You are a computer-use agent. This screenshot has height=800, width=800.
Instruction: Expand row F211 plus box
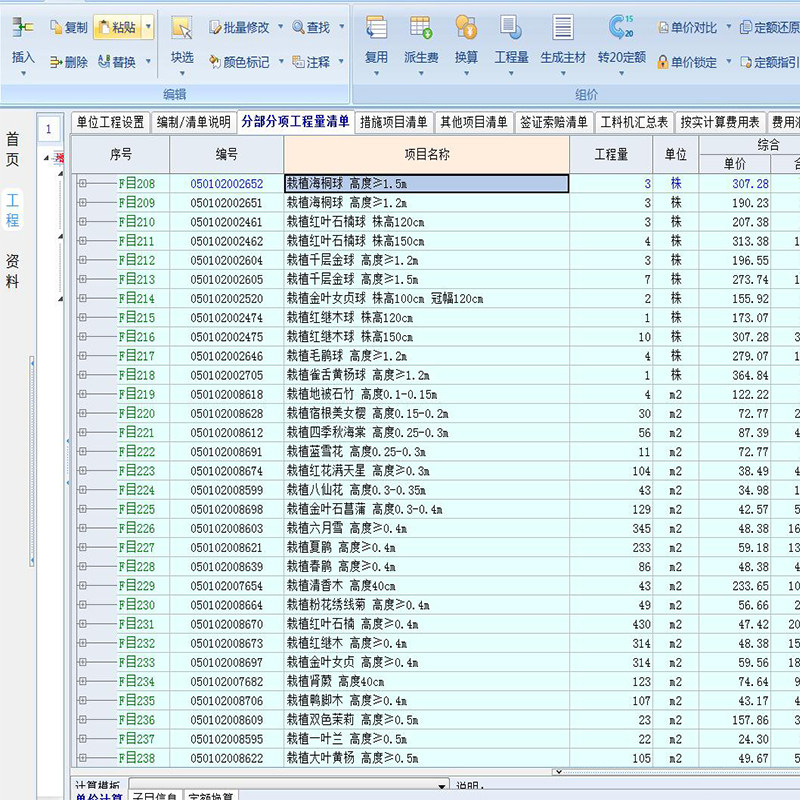pyautogui.click(x=83, y=241)
